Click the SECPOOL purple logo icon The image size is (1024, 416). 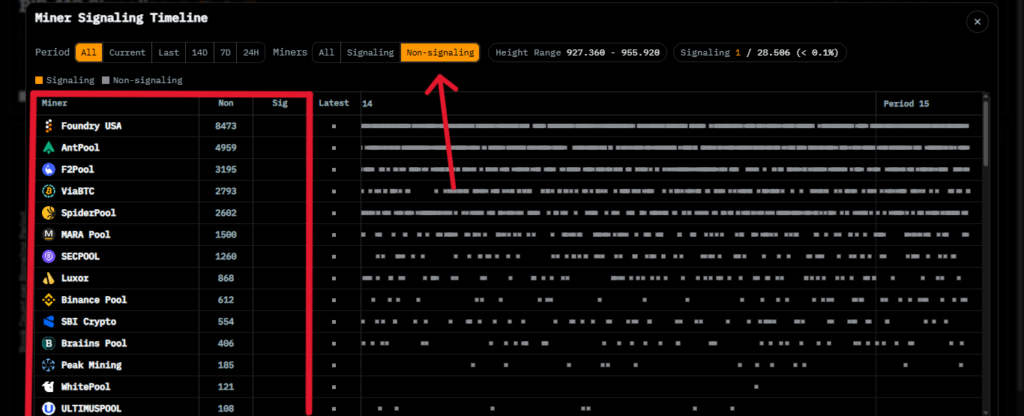(48, 257)
